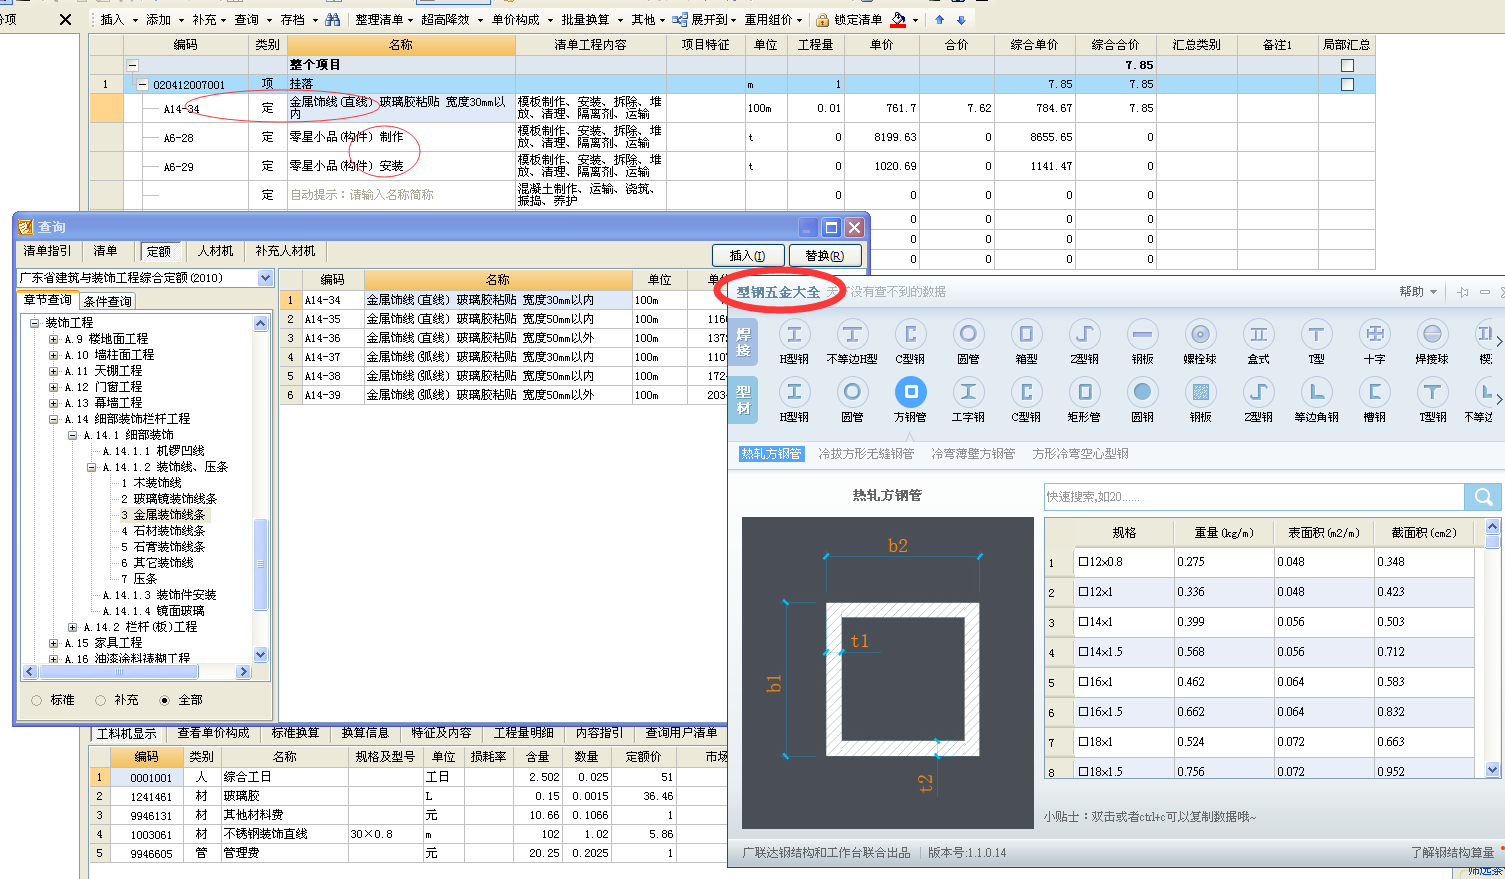Collapse the 装饰工程 tree node
This screenshot has width=1505, height=879.
pyautogui.click(x=34, y=323)
